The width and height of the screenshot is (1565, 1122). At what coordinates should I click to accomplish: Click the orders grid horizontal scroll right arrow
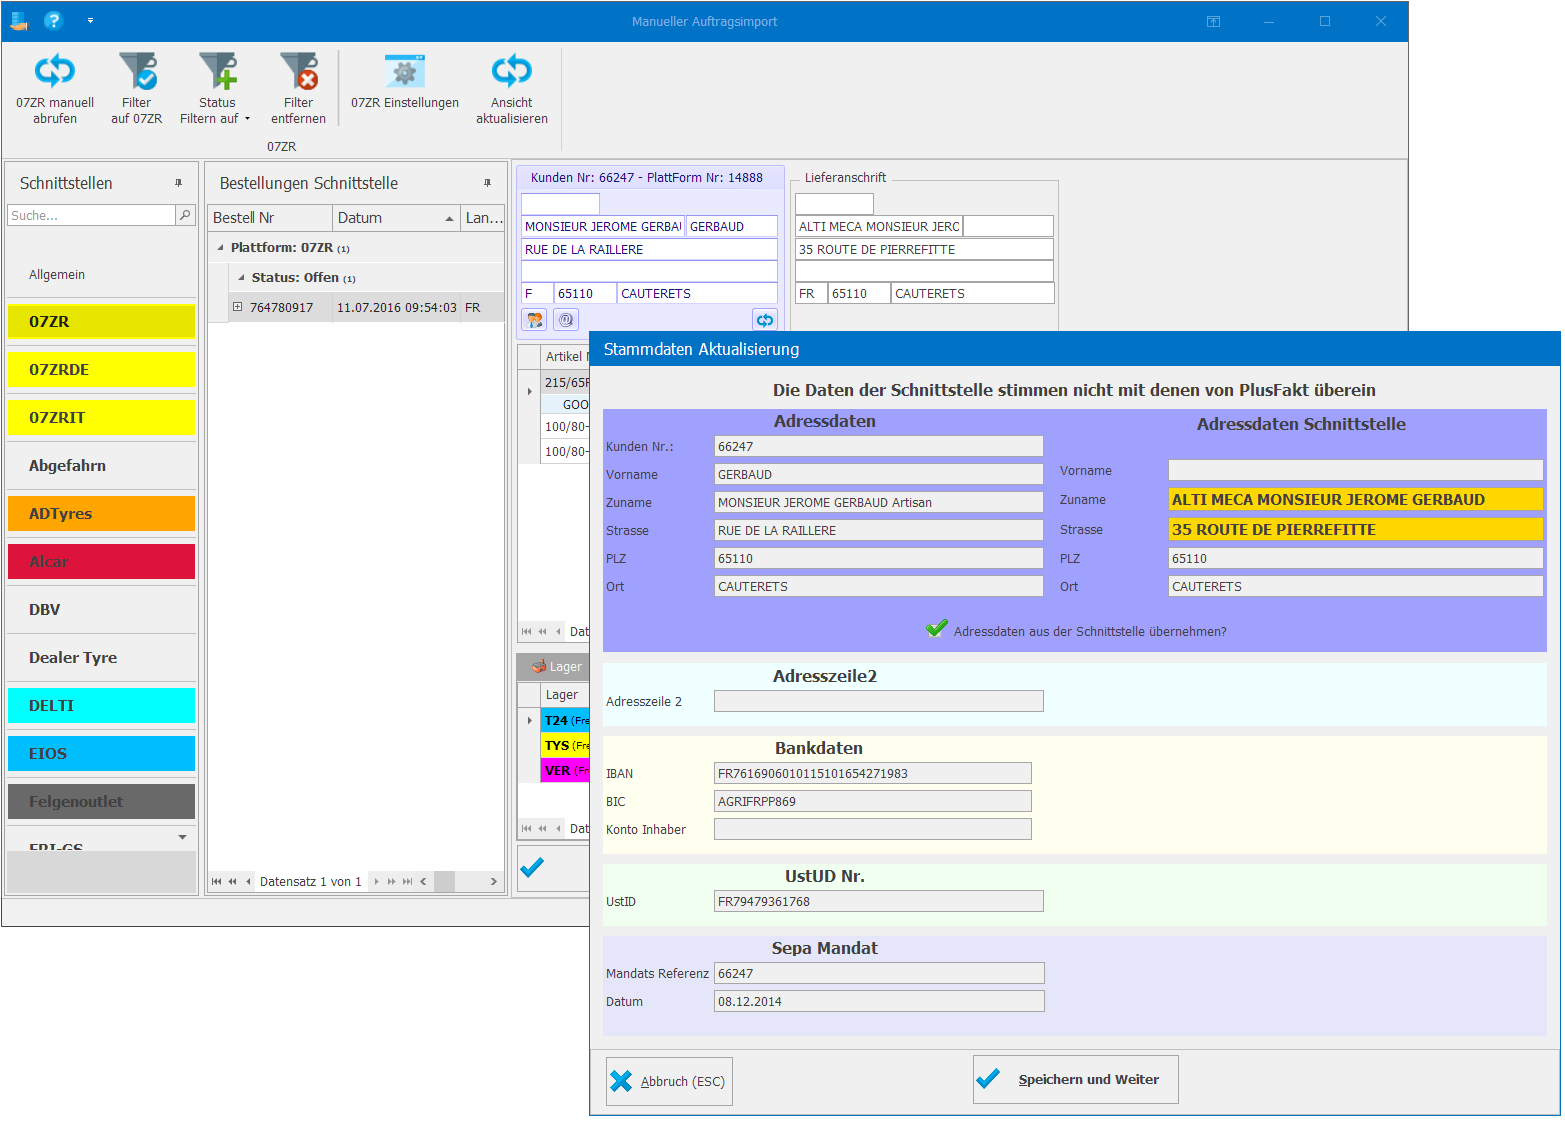[493, 881]
